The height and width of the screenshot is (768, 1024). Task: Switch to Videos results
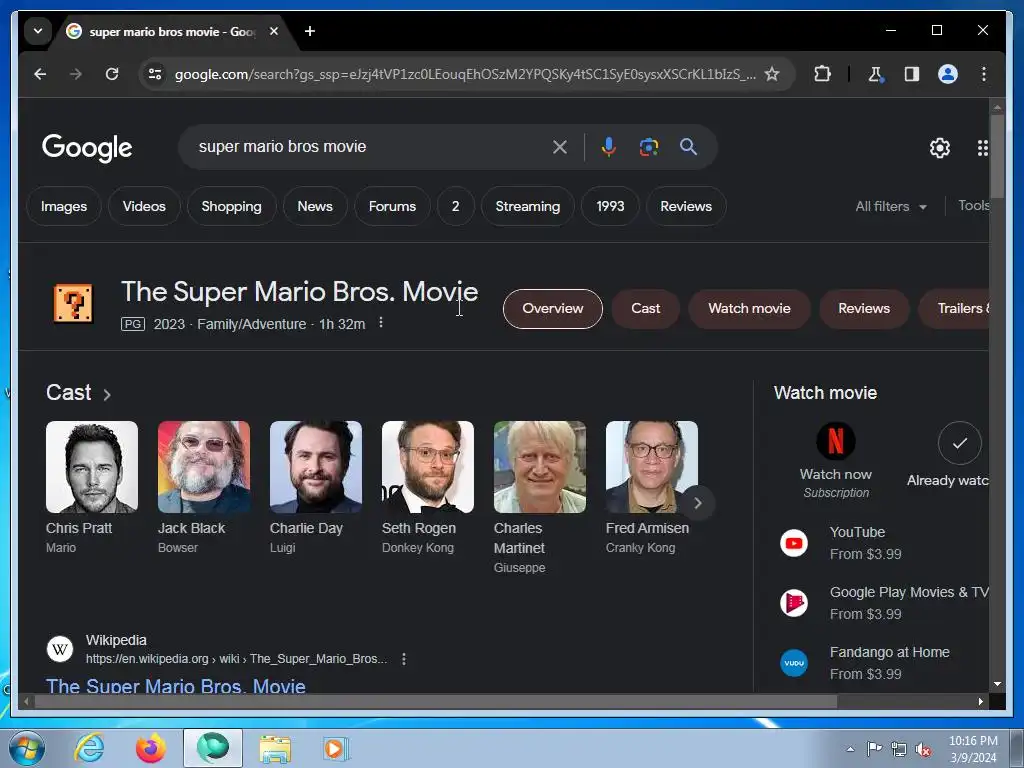(x=144, y=206)
